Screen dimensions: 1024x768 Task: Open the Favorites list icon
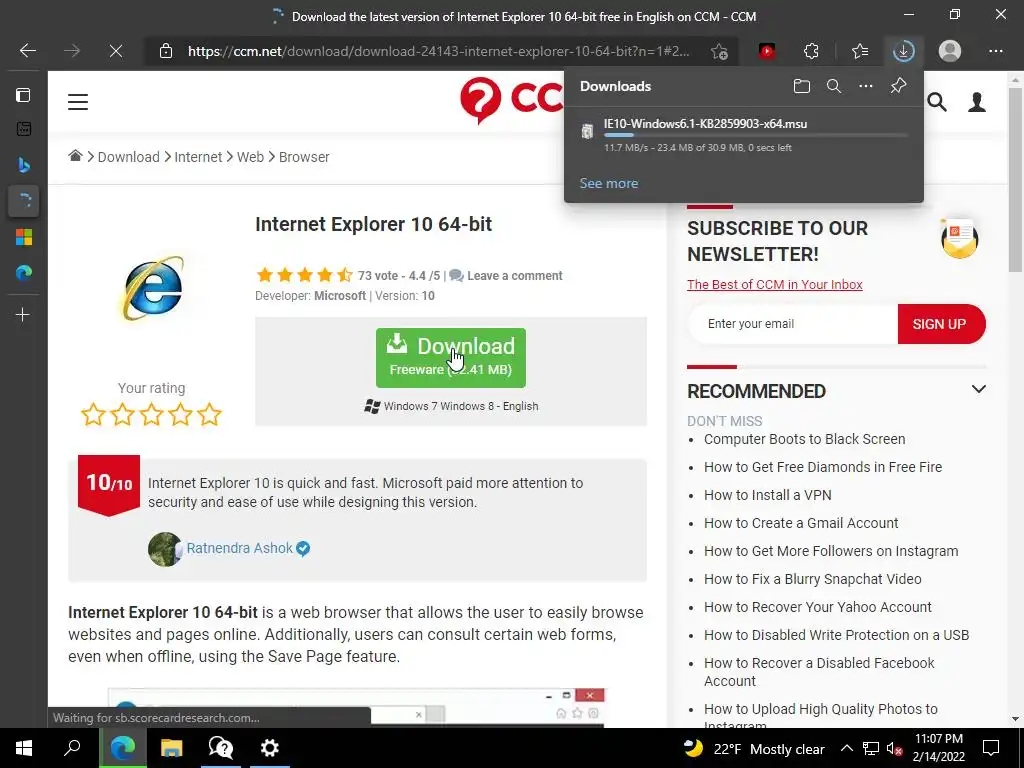[859, 51]
